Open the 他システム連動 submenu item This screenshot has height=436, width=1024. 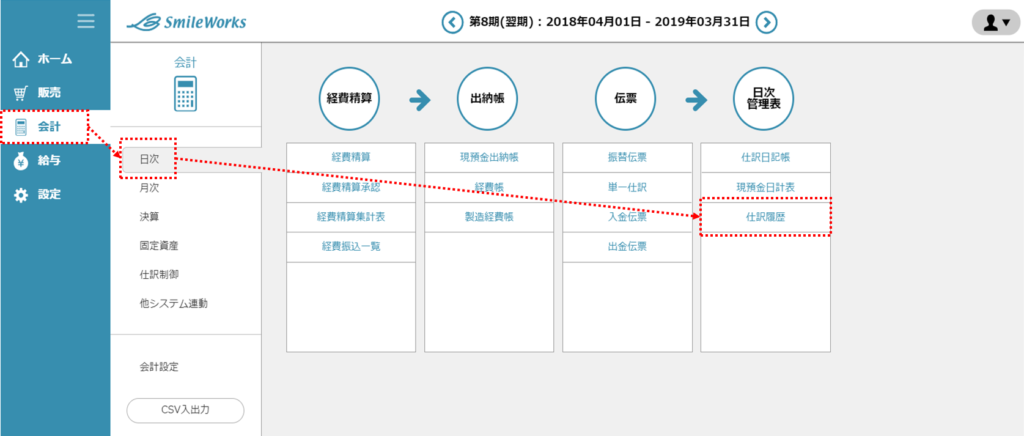pos(174,304)
